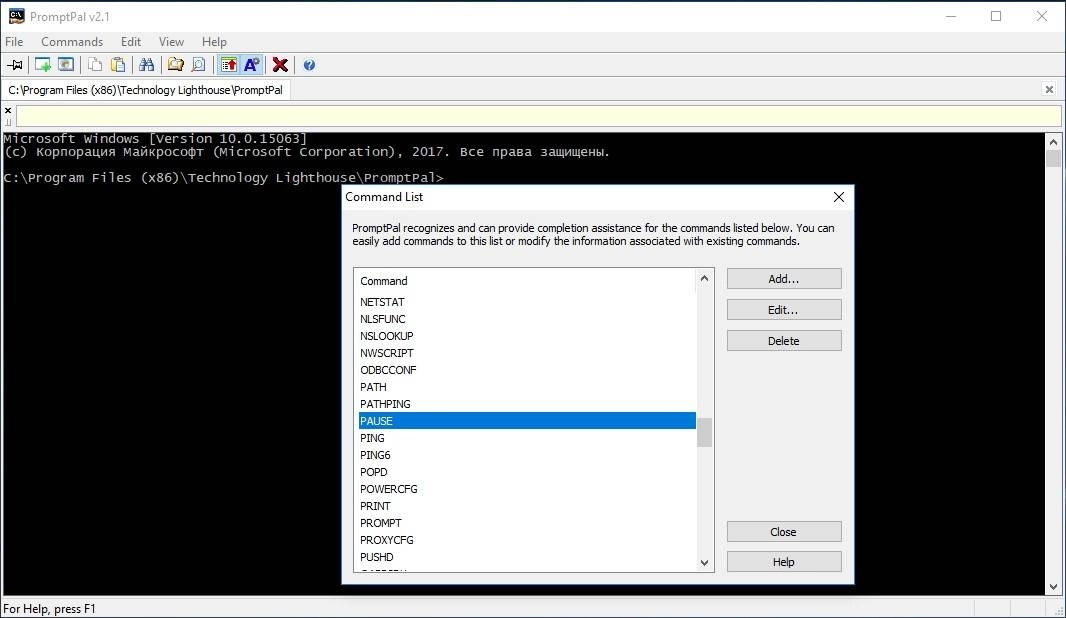Close the console tab using right-side x
Screen dimensions: 1066x618
tap(1049, 89)
